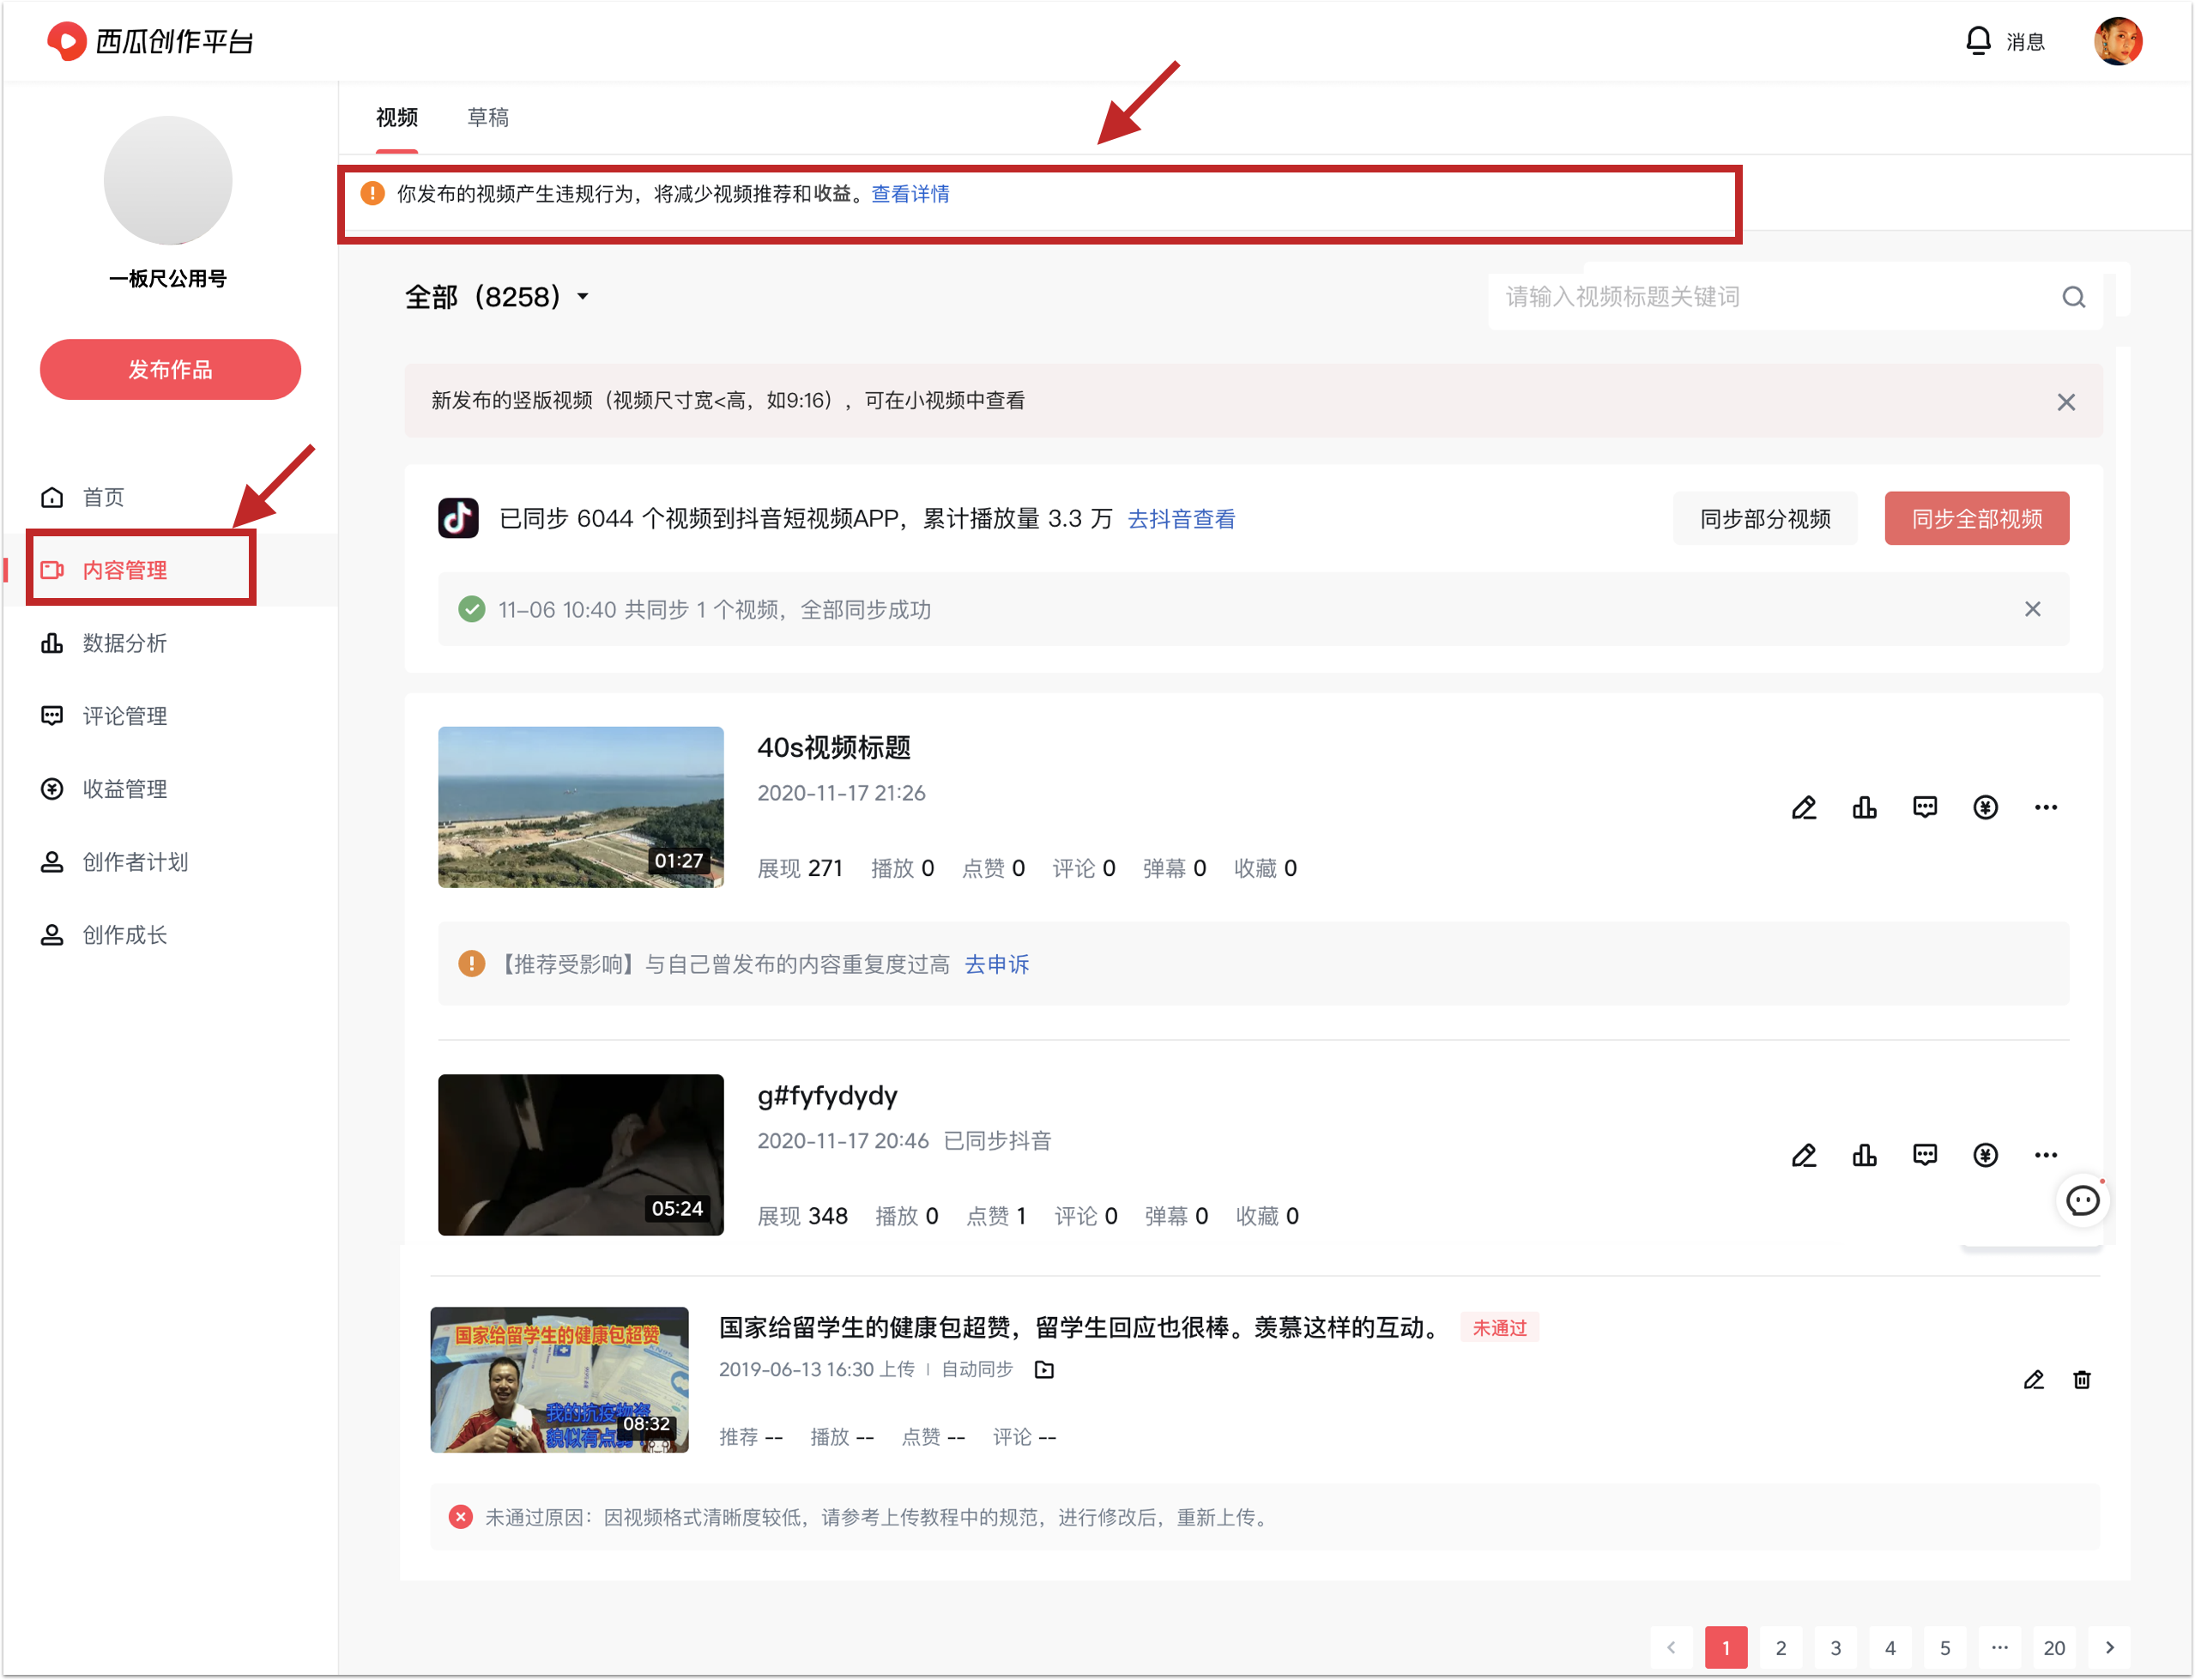Open 查看详情 violation link

[x=910, y=194]
